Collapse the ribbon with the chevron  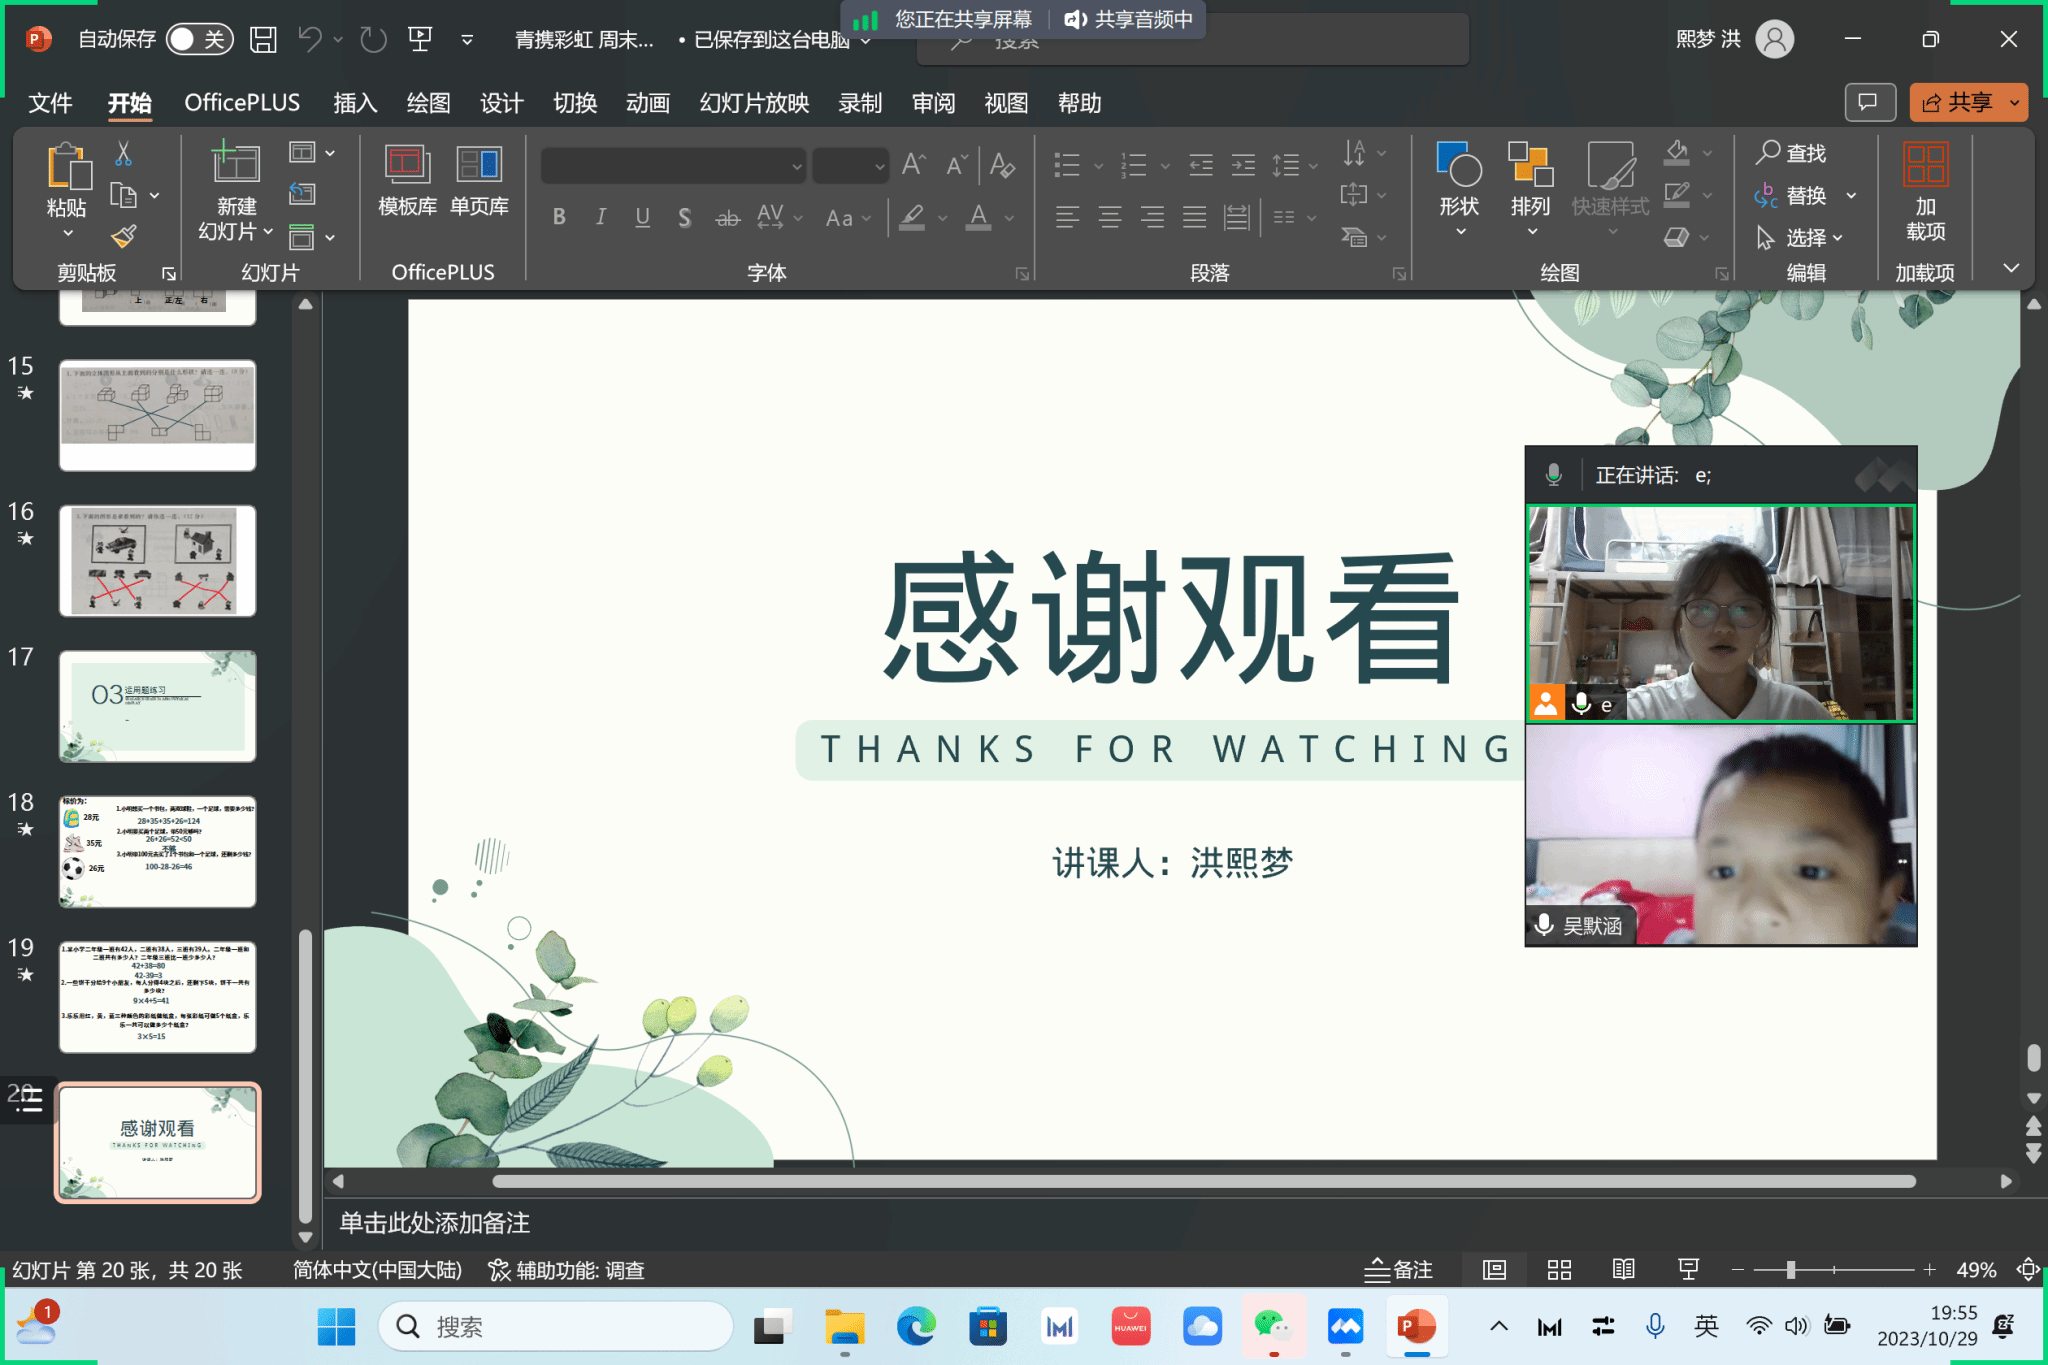(2011, 268)
